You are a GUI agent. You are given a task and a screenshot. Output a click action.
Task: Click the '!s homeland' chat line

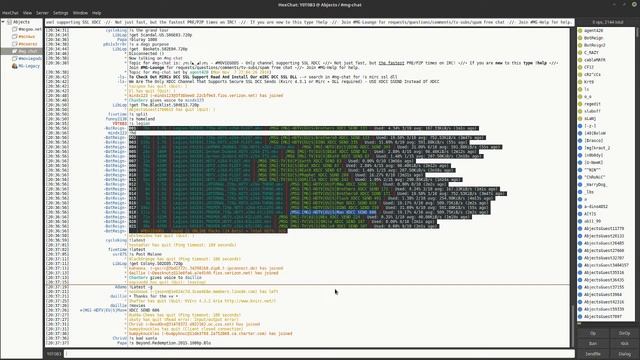point(142,119)
